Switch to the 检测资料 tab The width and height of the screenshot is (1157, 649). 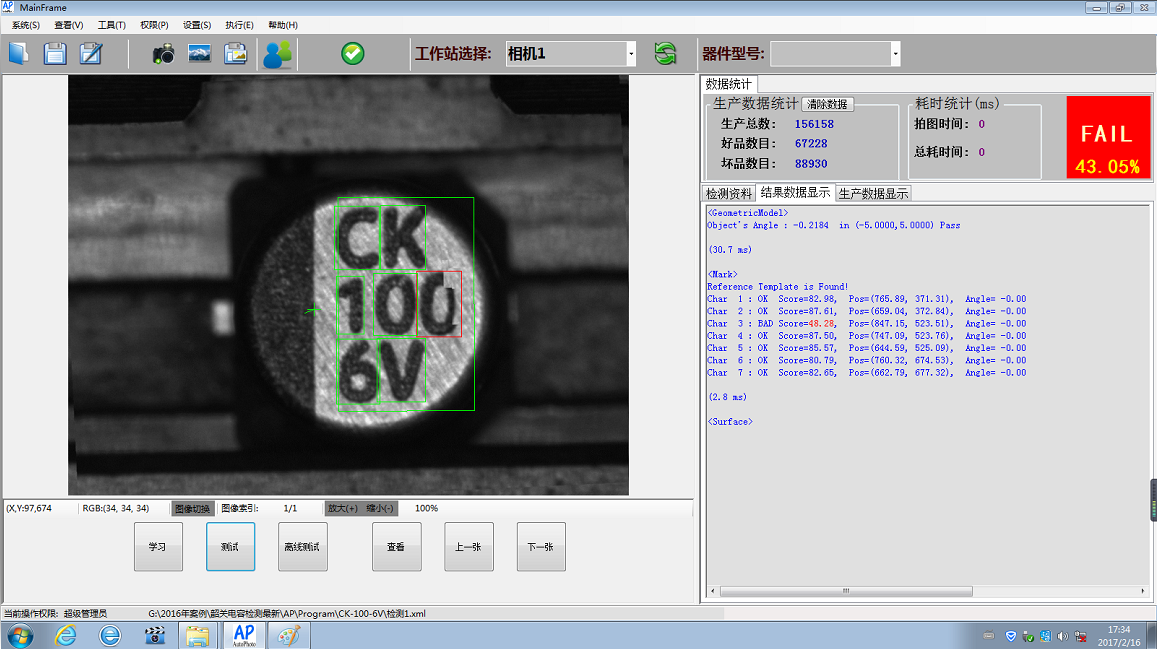tap(729, 194)
